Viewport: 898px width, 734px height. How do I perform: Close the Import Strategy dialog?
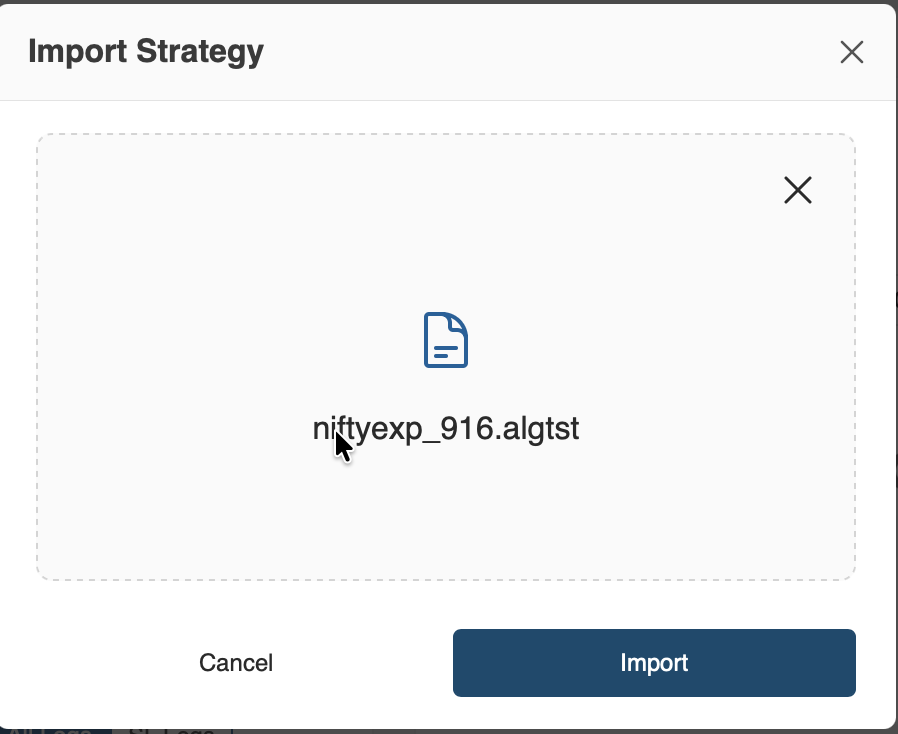(x=851, y=52)
